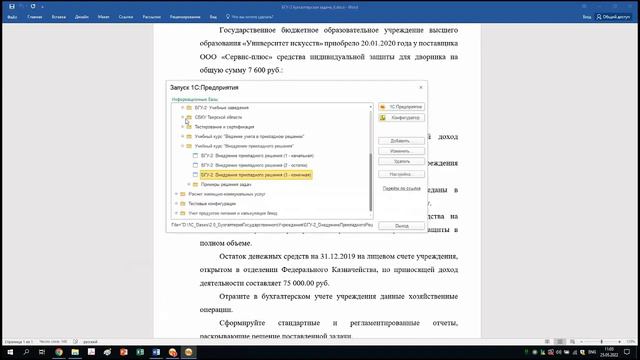640x360 pixels.
Task: Expand the 'Примеры решения задач' folder
Action: [x=189, y=184]
